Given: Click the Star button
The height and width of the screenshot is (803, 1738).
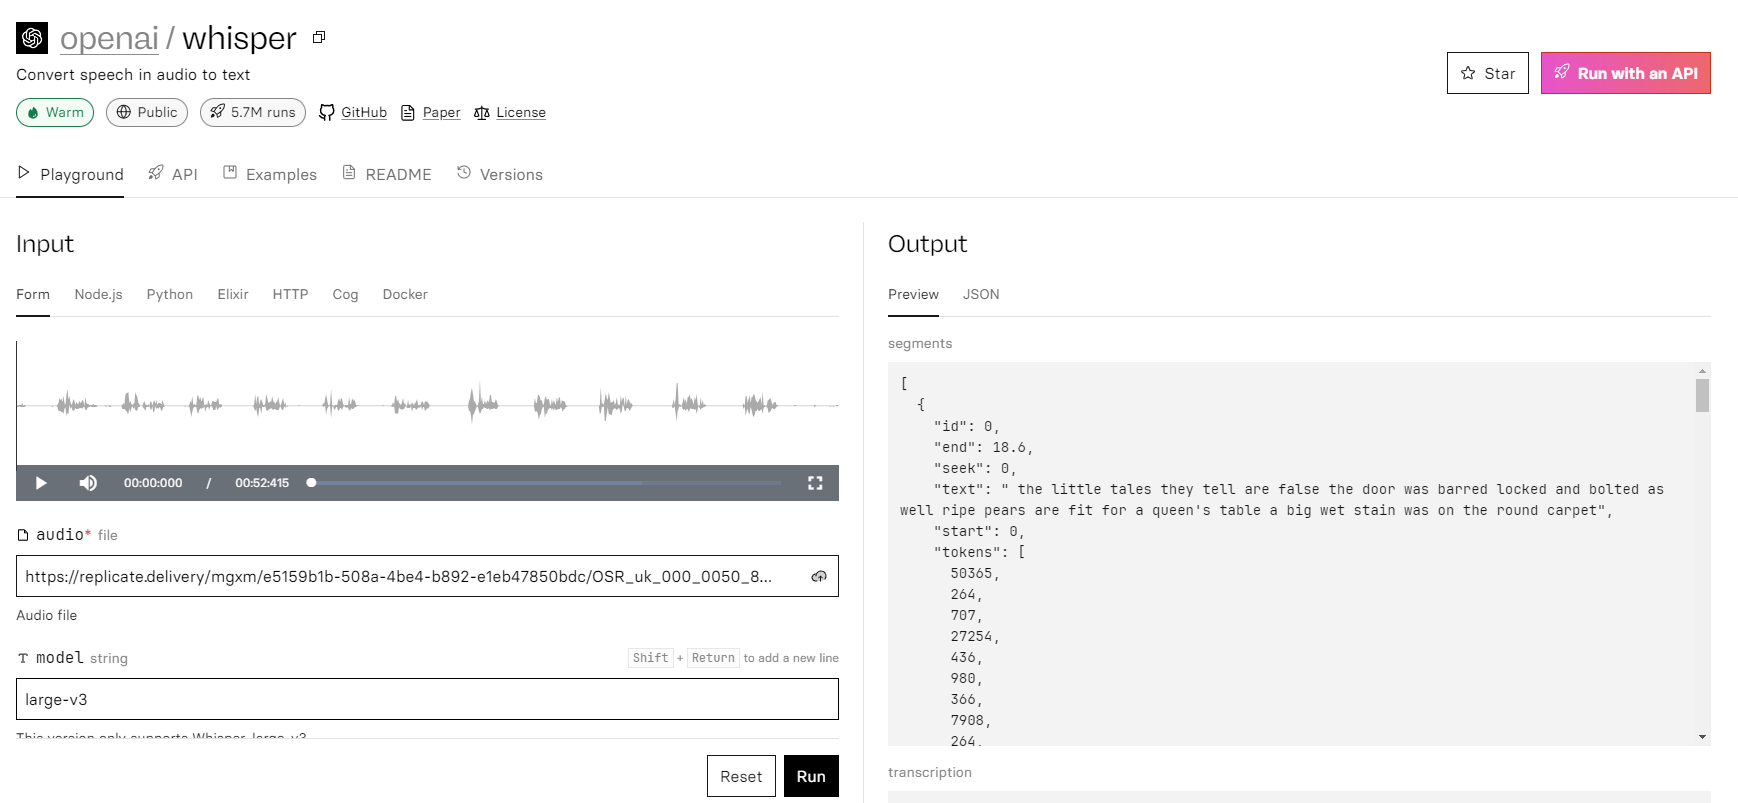Looking at the screenshot, I should [1487, 73].
